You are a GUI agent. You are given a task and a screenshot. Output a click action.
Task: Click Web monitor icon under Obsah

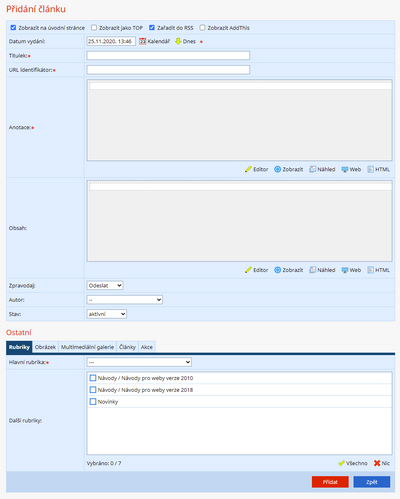tap(345, 270)
